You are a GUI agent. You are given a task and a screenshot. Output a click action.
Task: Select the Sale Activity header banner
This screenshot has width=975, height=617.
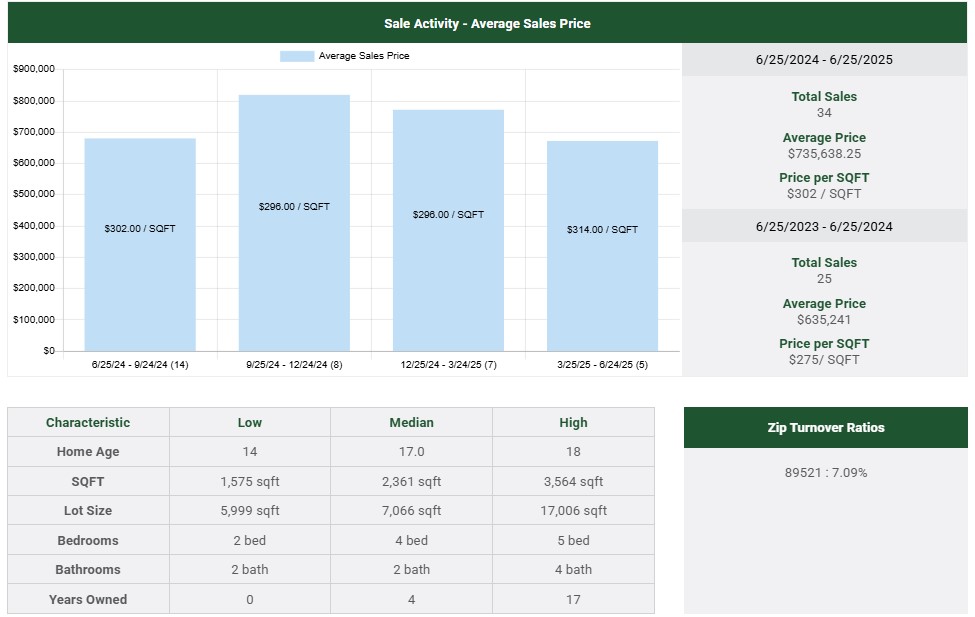point(487,23)
